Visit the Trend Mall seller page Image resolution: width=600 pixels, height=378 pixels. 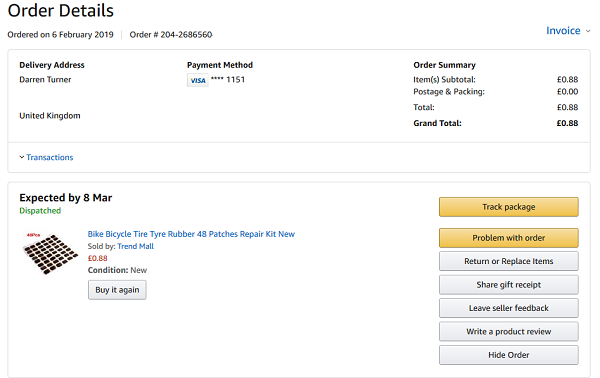[135, 246]
